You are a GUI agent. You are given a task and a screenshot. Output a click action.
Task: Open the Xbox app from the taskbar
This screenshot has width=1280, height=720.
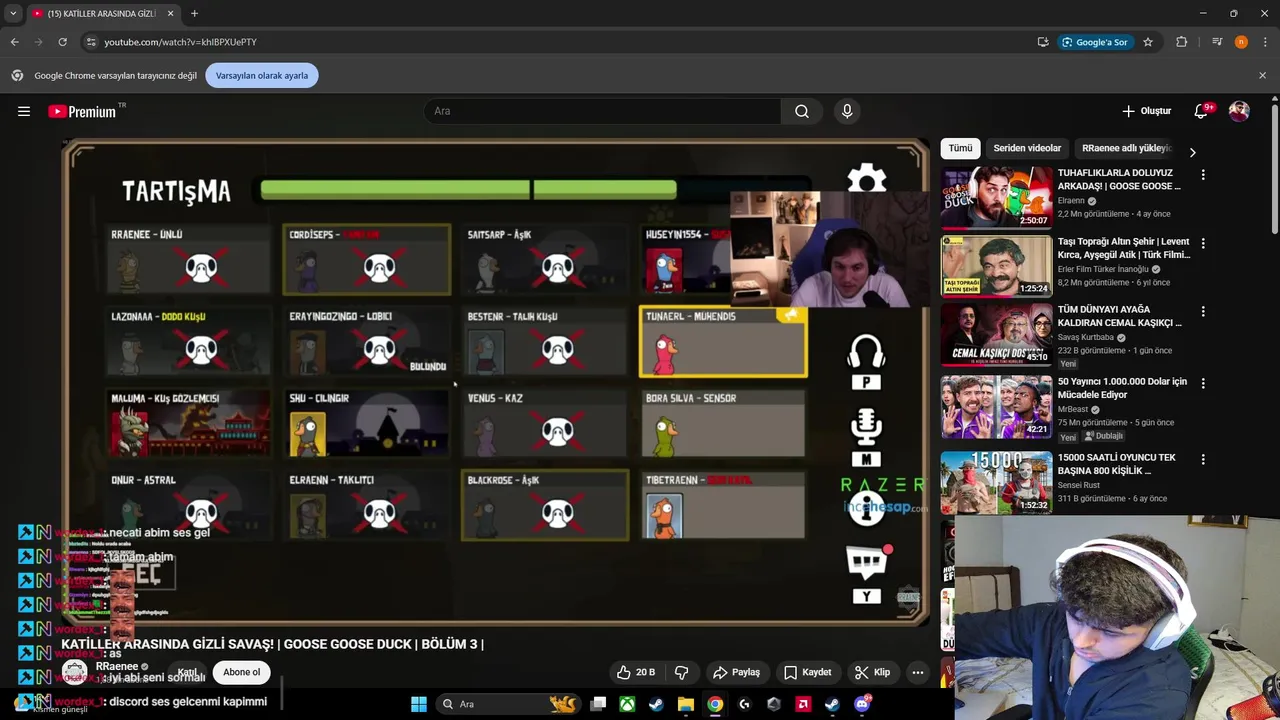pyautogui.click(x=627, y=704)
